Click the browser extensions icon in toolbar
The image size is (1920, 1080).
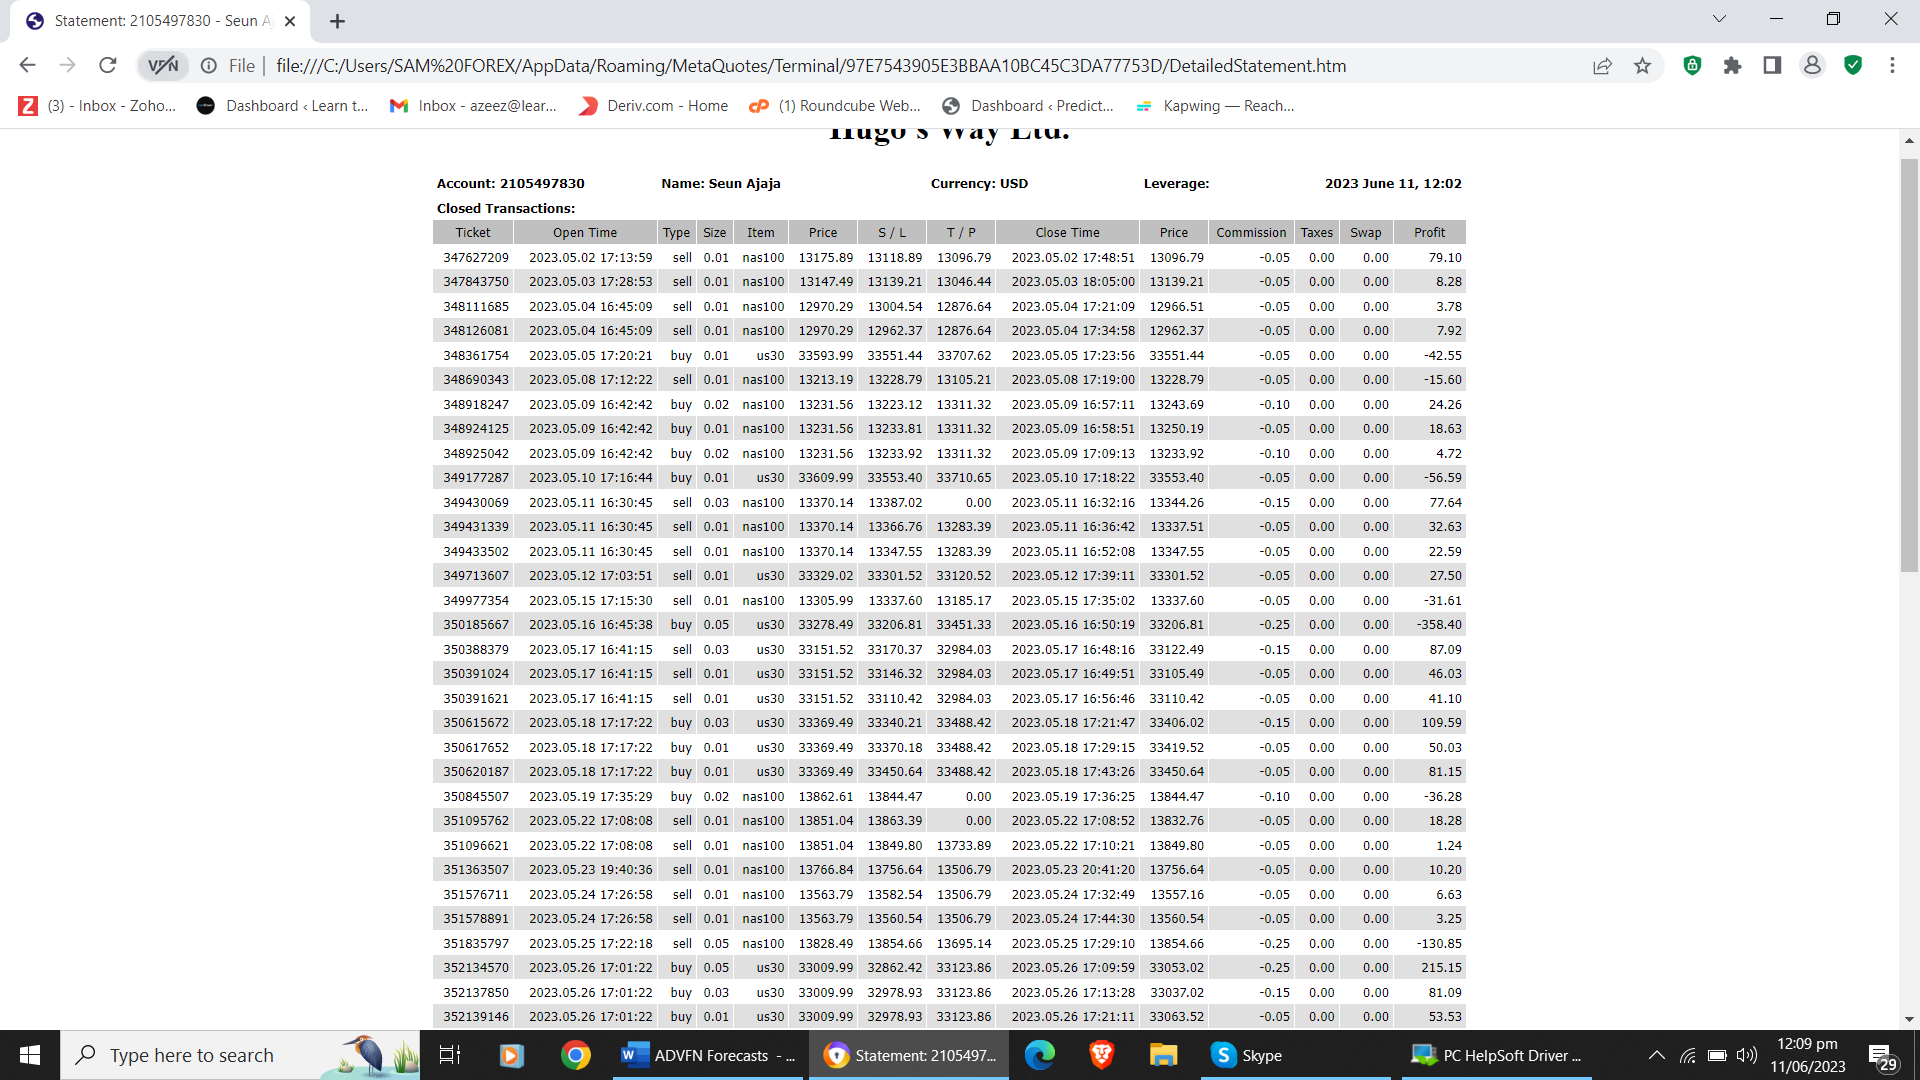[x=1733, y=66]
